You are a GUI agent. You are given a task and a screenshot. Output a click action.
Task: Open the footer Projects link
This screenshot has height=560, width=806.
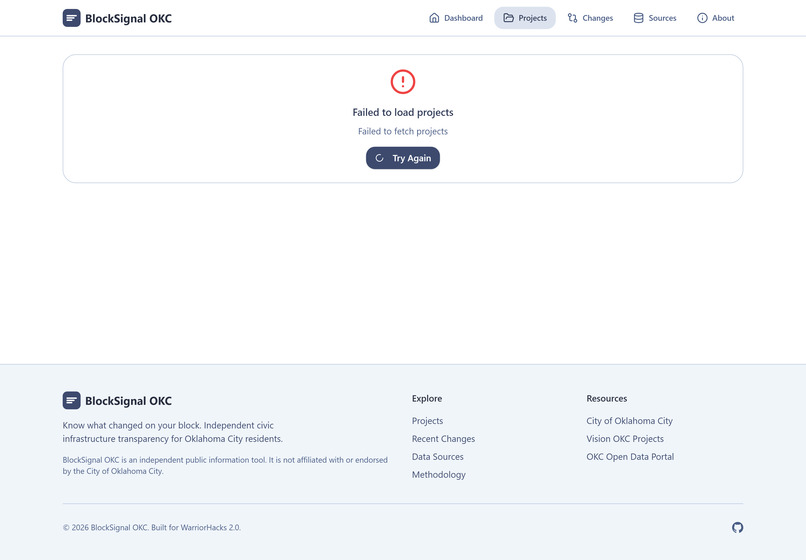point(427,421)
